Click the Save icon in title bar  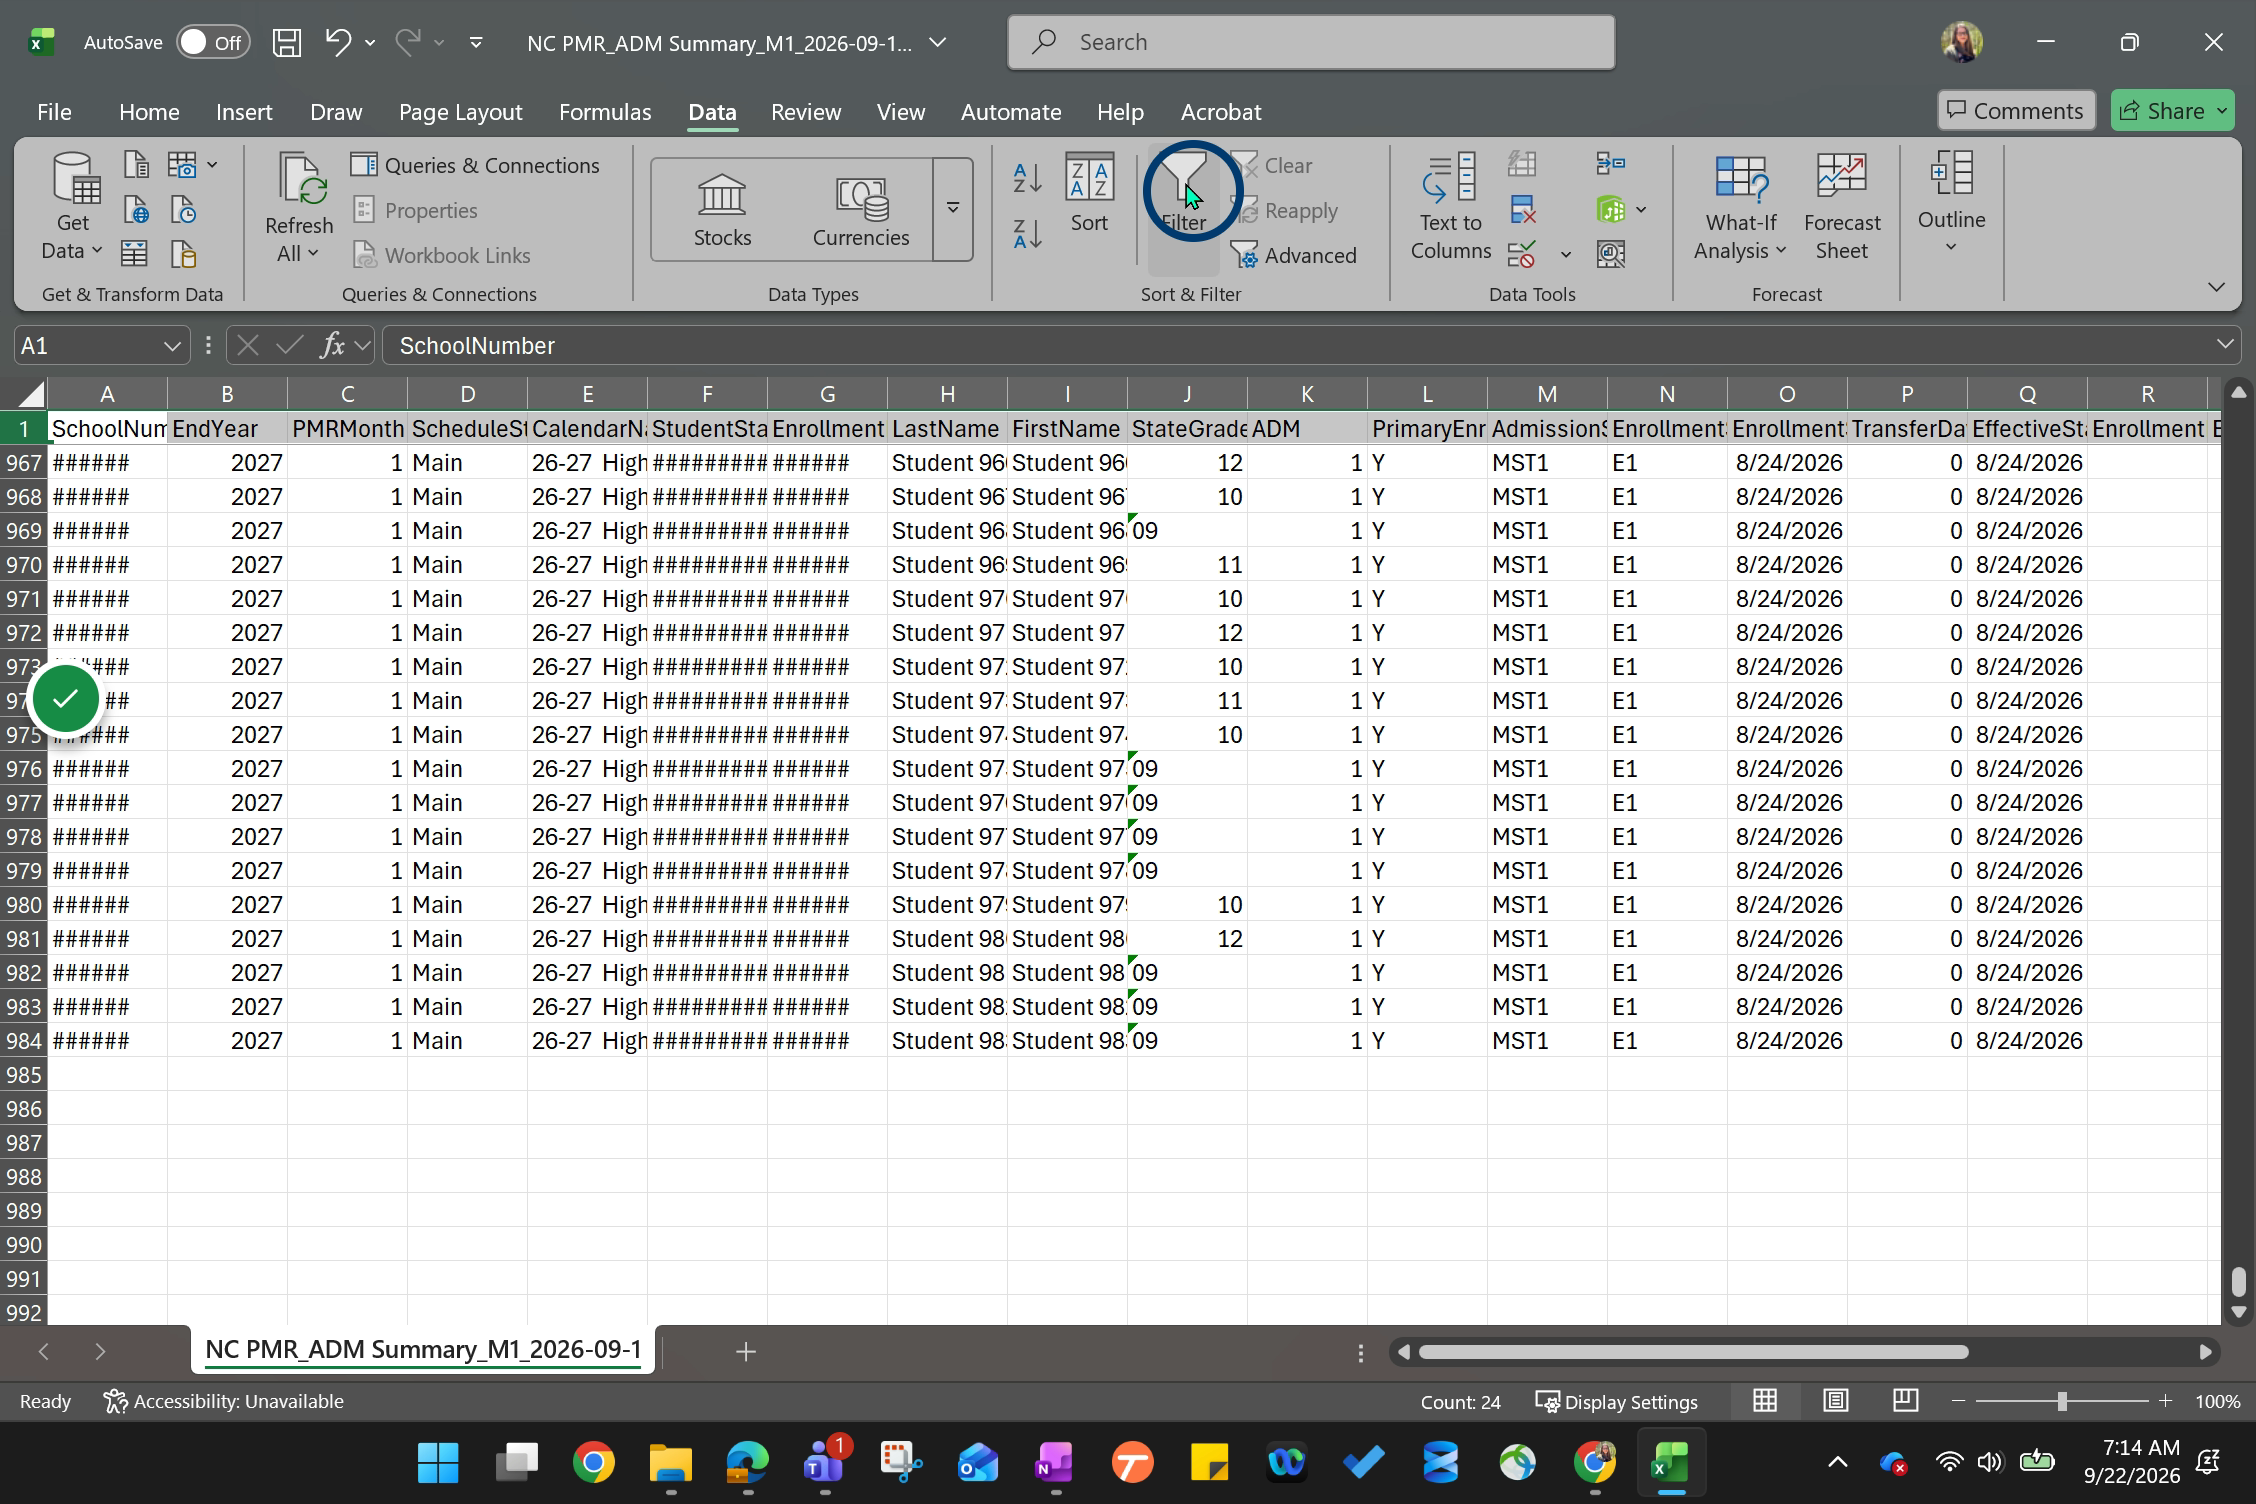coord(287,42)
